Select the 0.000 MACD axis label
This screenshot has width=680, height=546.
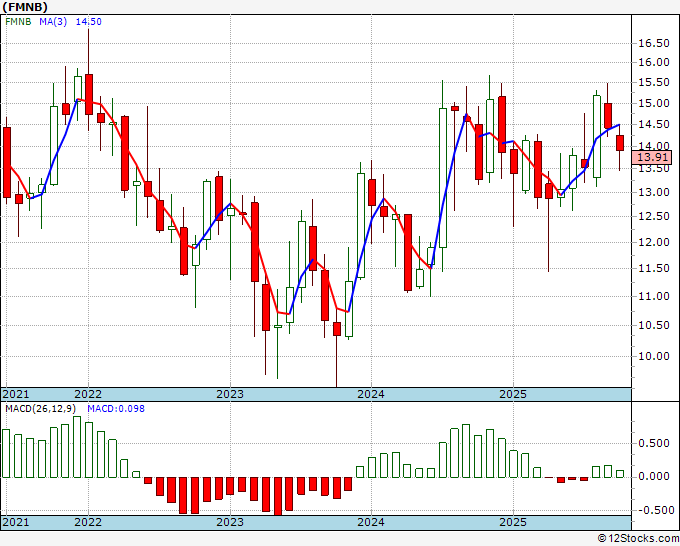tap(654, 476)
